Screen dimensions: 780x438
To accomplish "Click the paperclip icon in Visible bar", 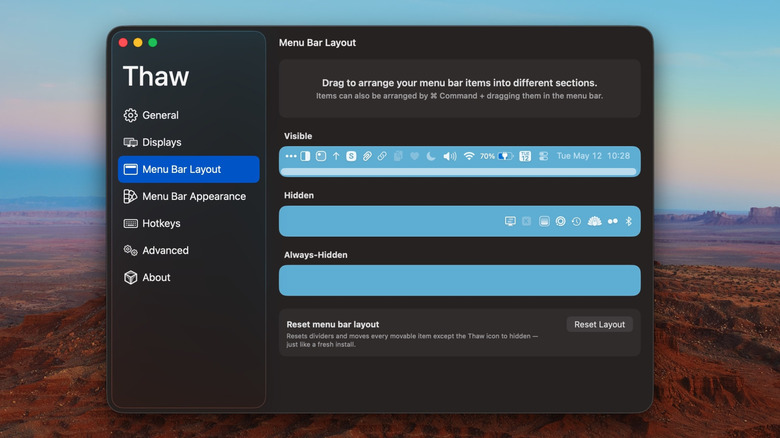I will [367, 156].
